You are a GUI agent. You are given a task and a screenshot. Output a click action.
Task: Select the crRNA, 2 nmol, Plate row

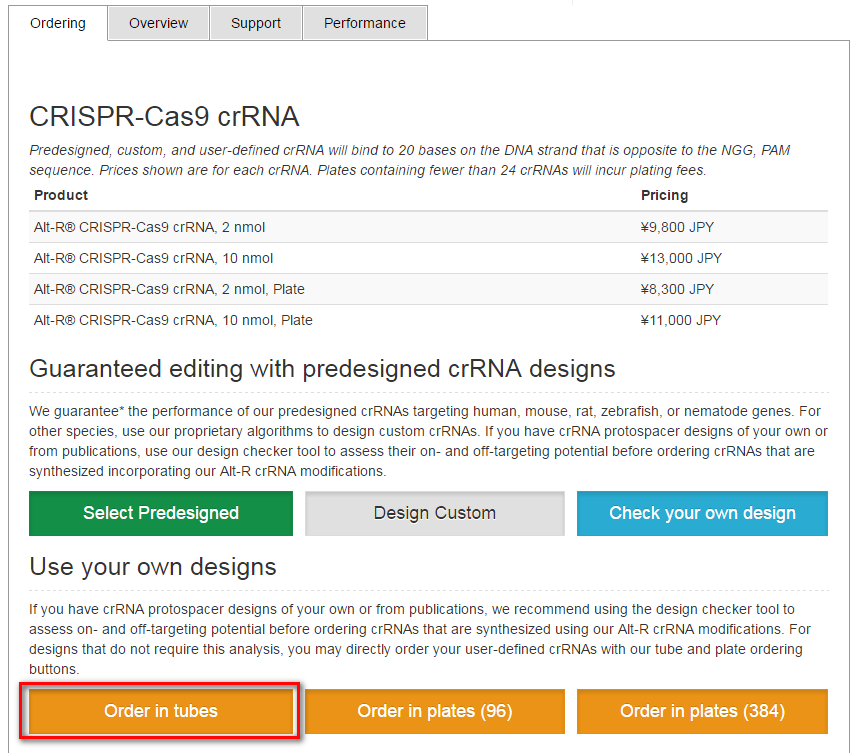pyautogui.click(x=428, y=289)
